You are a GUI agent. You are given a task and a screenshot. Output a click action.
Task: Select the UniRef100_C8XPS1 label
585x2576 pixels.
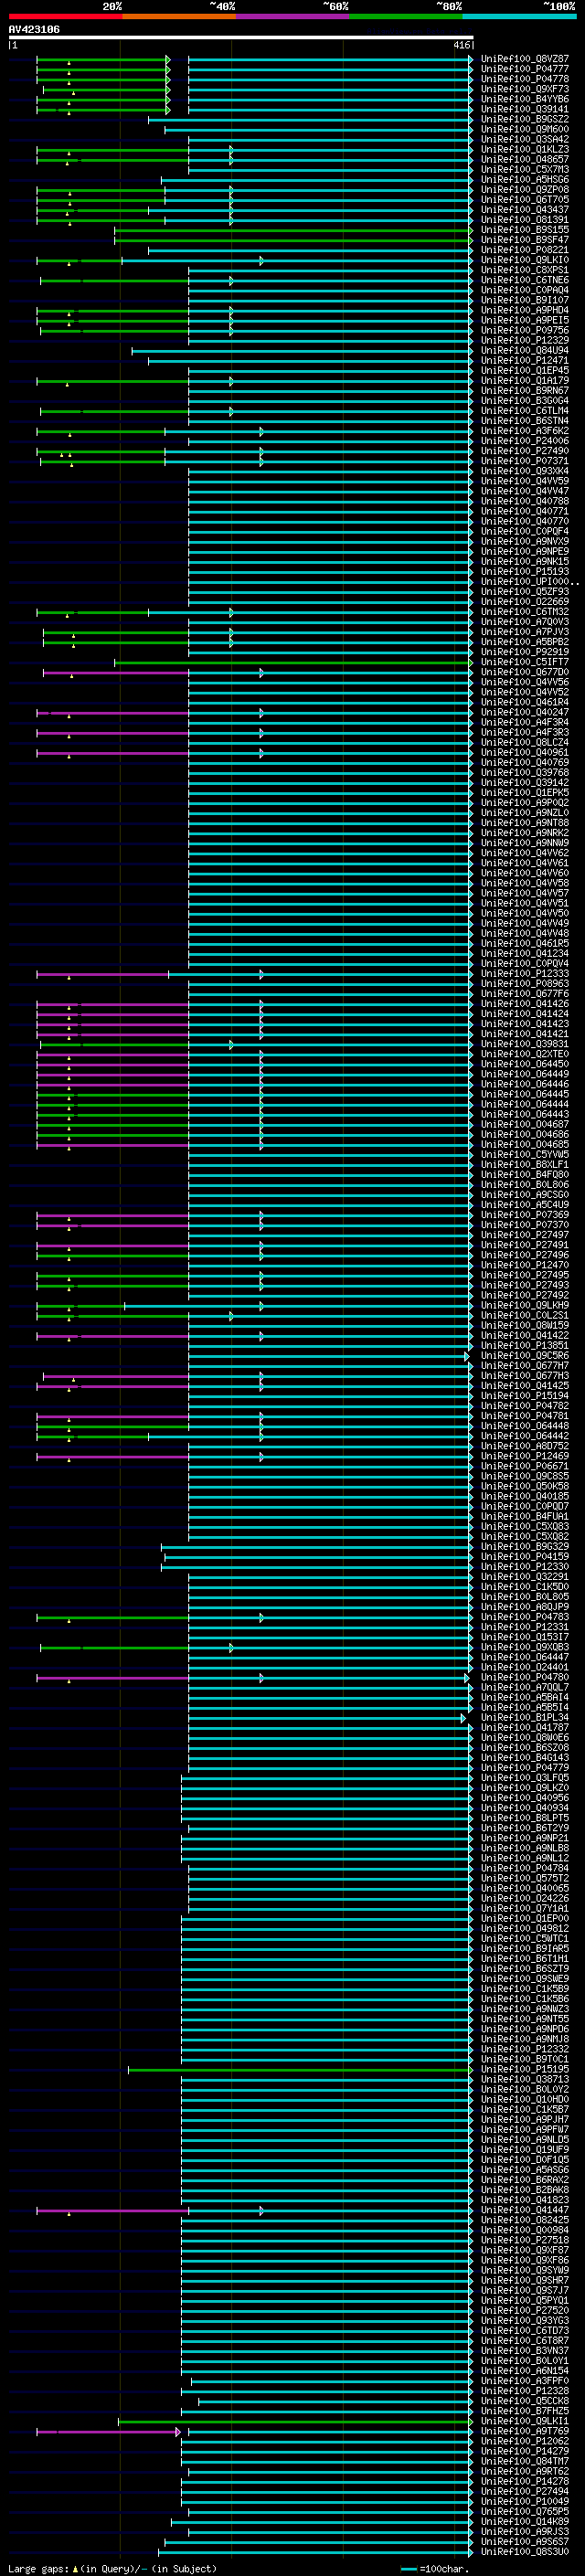pyautogui.click(x=524, y=270)
